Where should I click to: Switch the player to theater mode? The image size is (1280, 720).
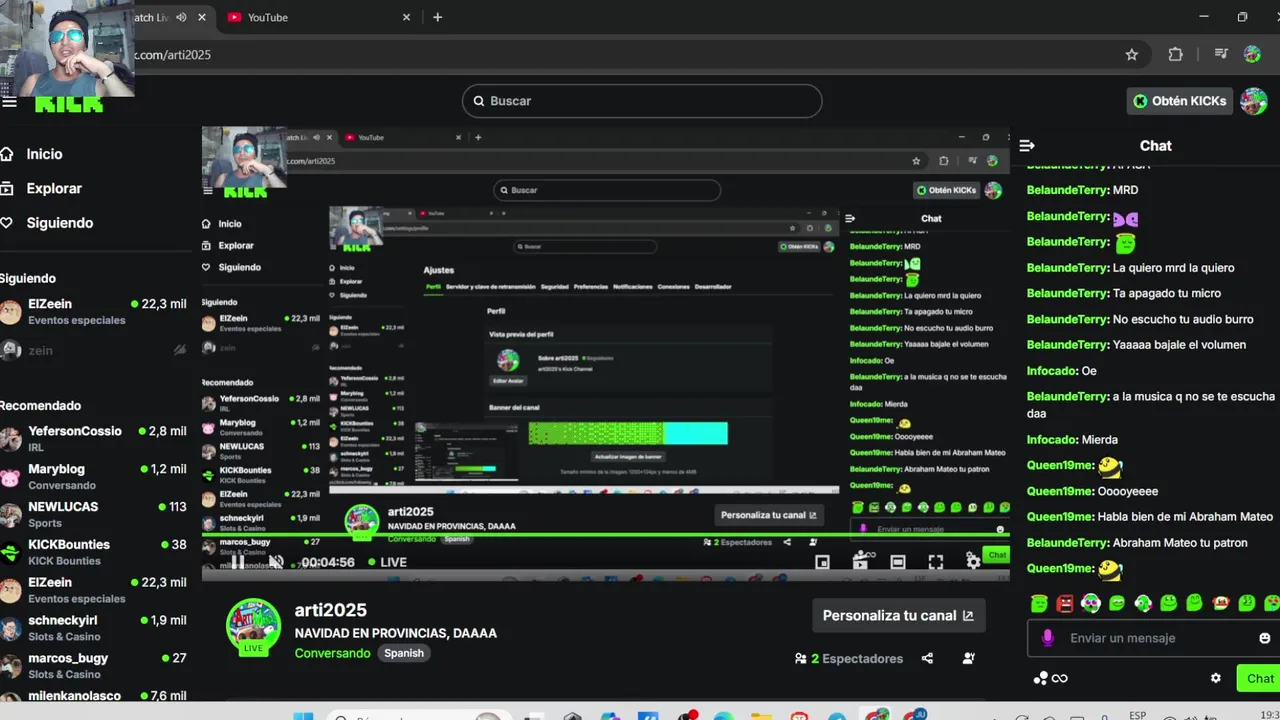(898, 562)
